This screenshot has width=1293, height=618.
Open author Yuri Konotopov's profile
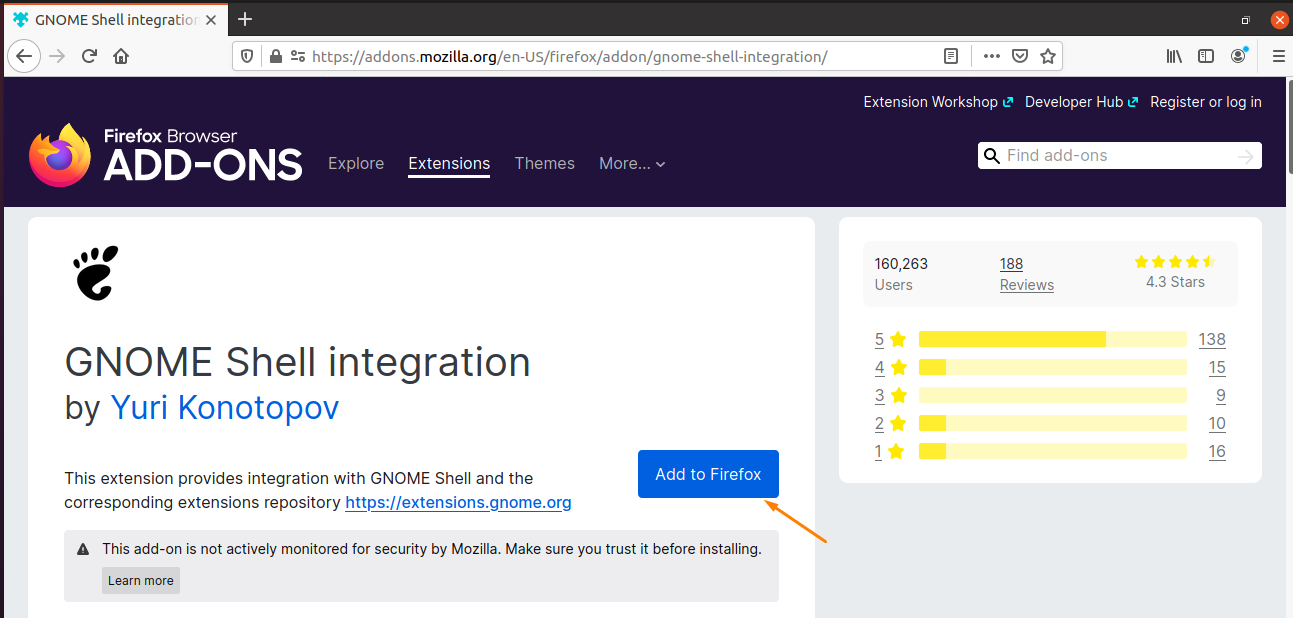224,407
